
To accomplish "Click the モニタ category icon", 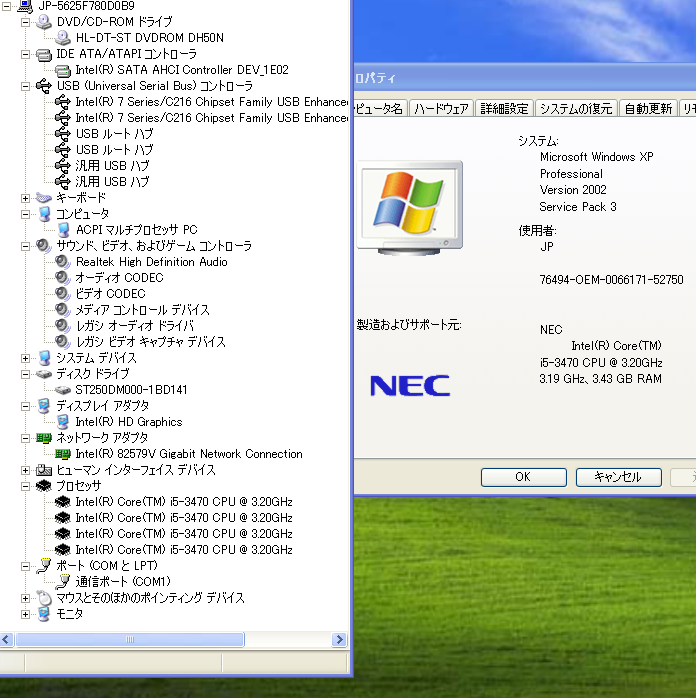I will 44,614.
